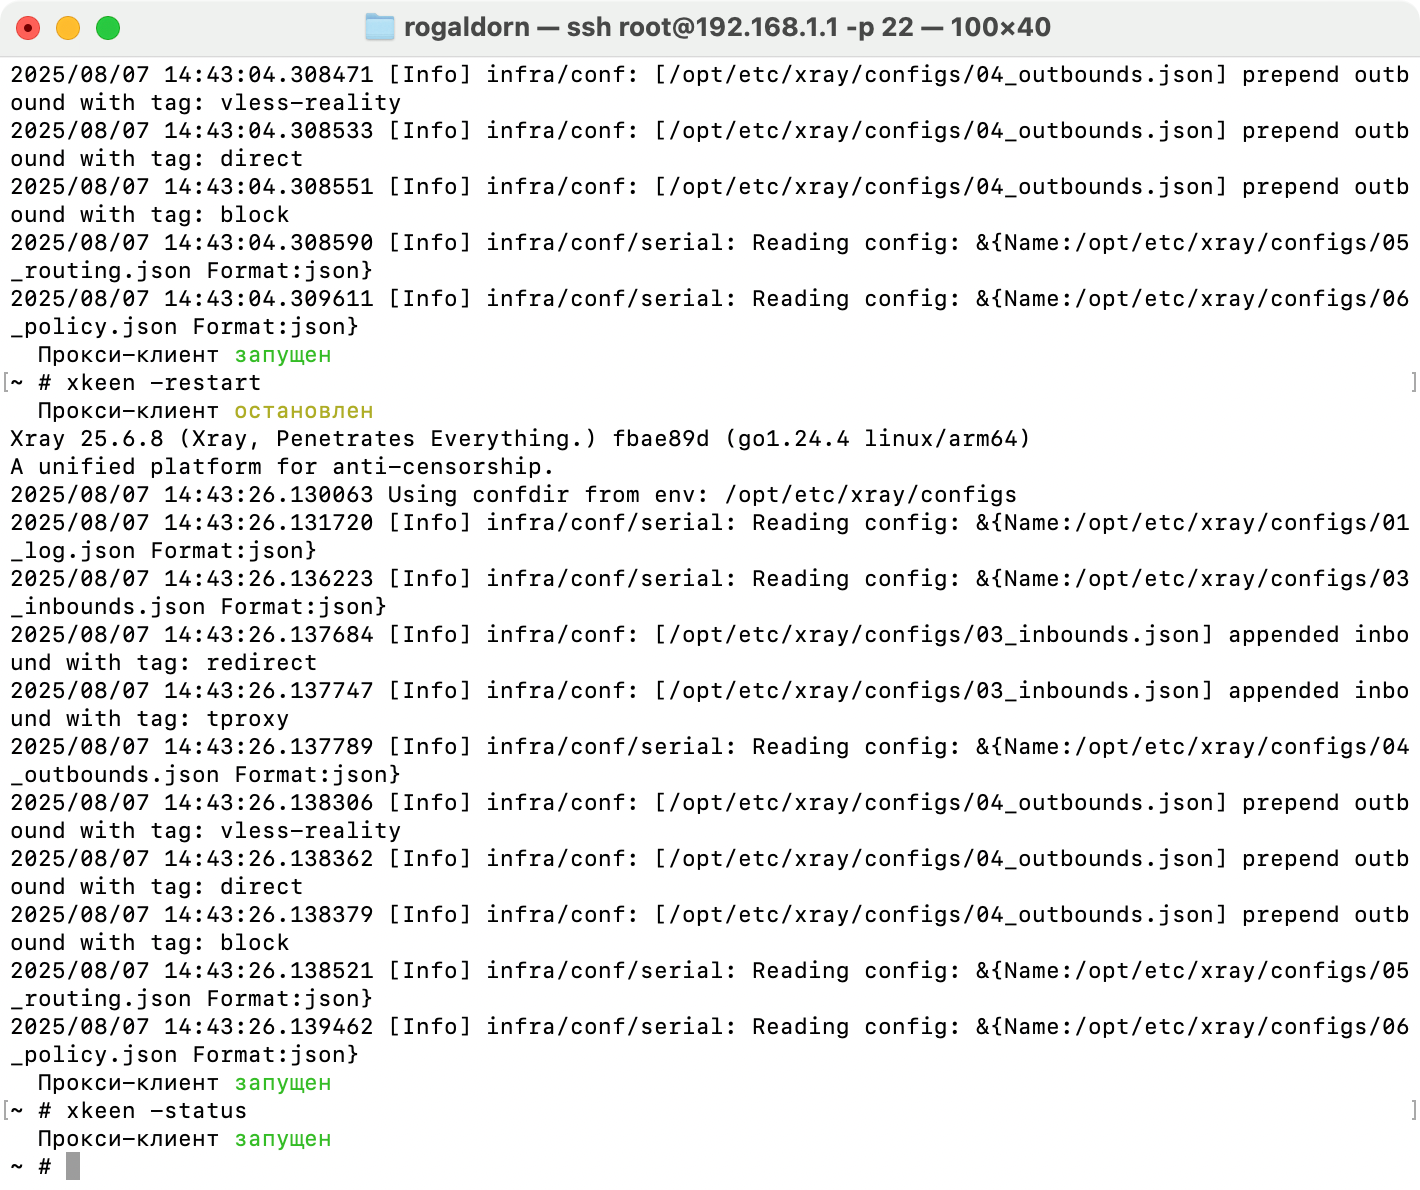Click right bracket mark on 'xkeen -restart' line
Viewport: 1420px width, 1190px height.
(1413, 382)
